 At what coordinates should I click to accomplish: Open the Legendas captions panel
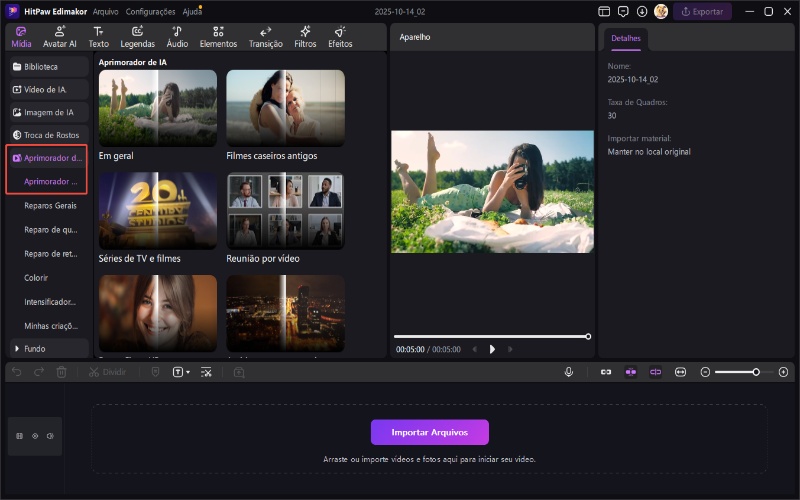(137, 37)
